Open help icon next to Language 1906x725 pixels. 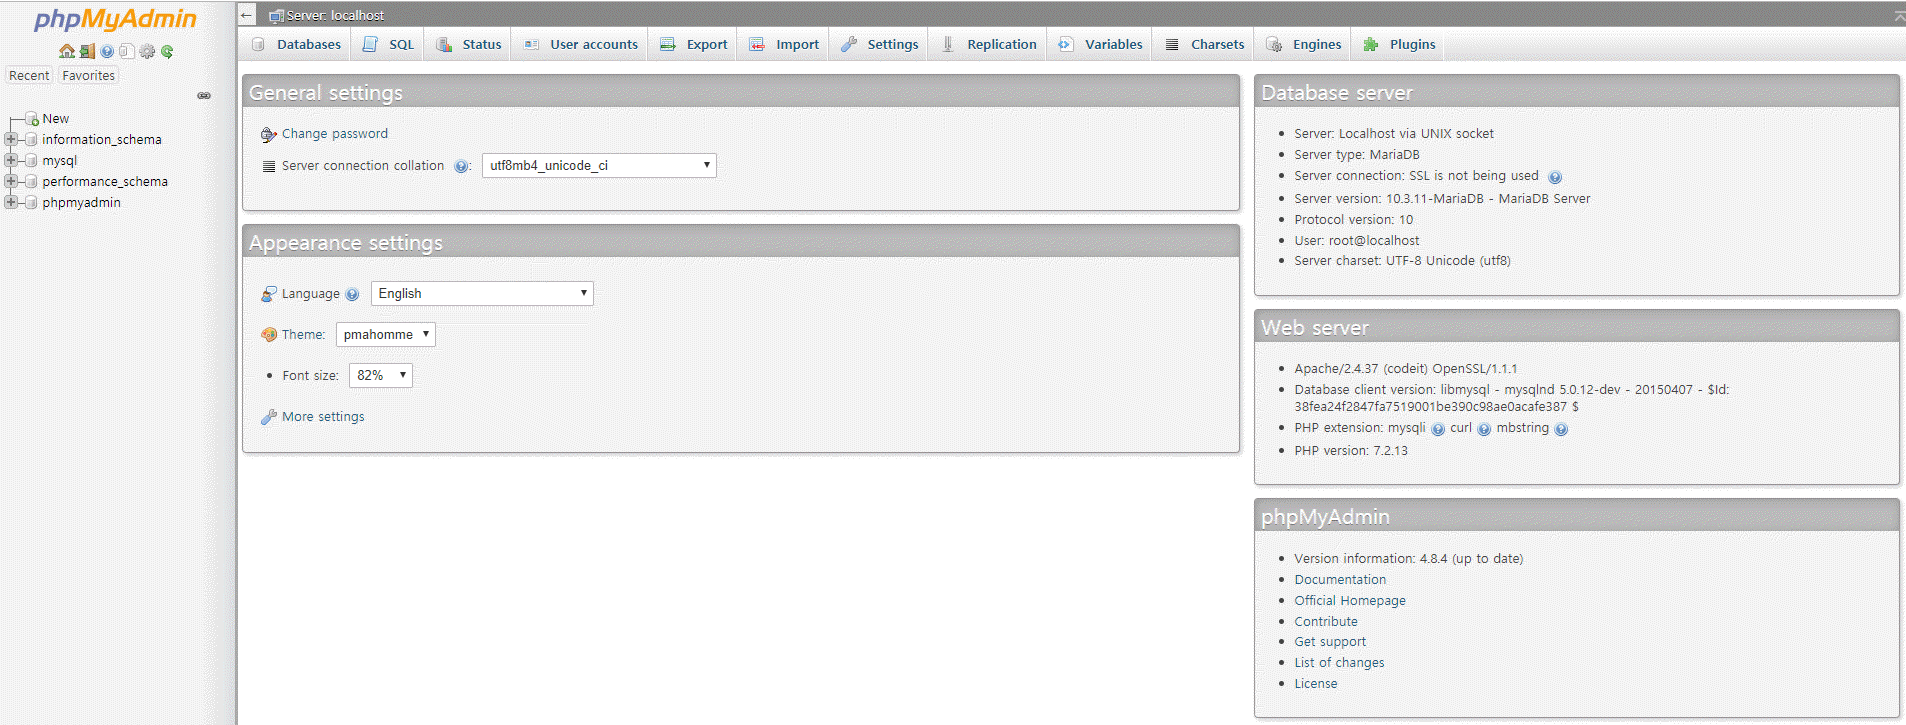[352, 295]
